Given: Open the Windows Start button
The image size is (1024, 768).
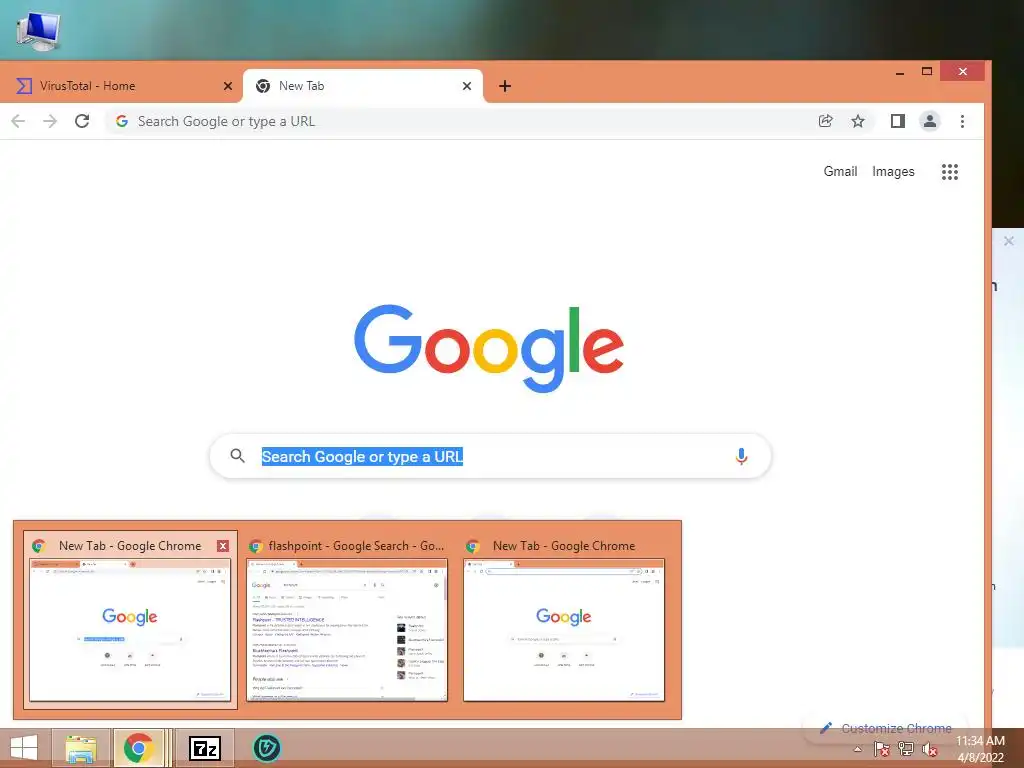Looking at the screenshot, I should coord(24,748).
